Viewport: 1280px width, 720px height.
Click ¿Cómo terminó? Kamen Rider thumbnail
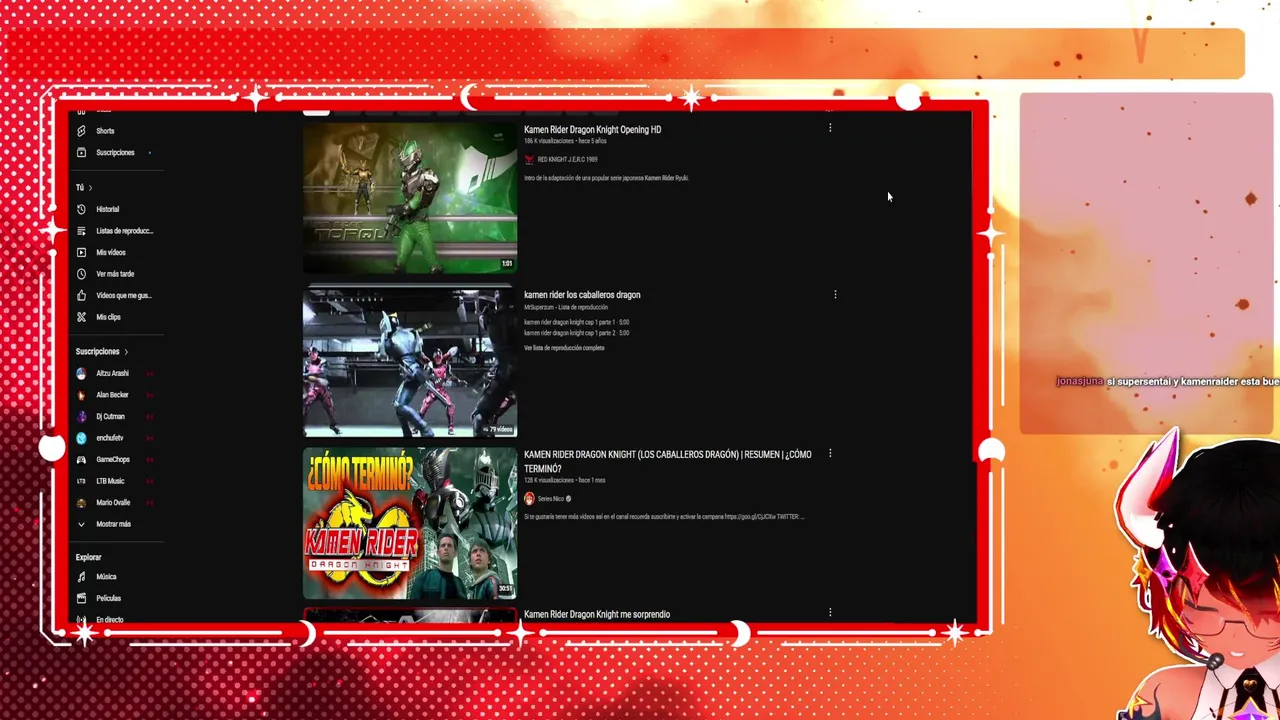410,524
